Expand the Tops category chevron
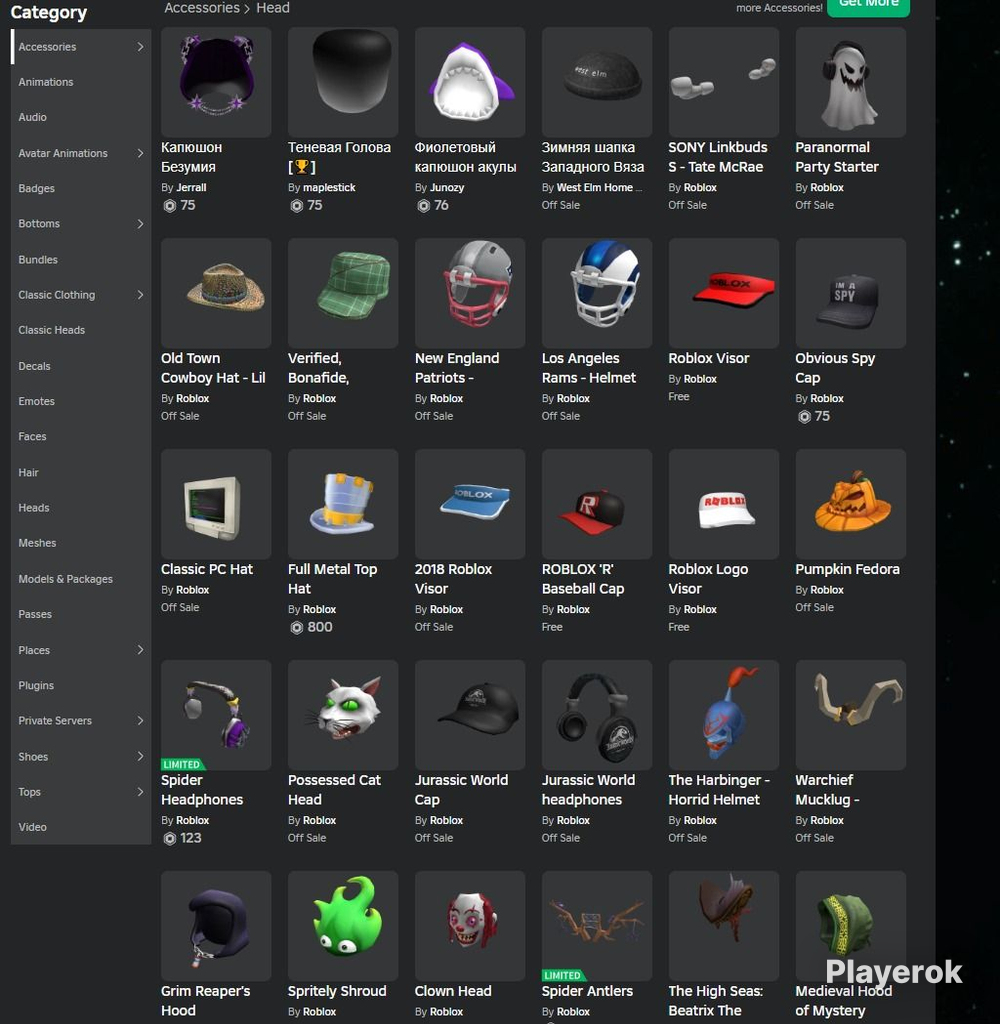Viewport: 1000px width, 1024px height. point(140,792)
